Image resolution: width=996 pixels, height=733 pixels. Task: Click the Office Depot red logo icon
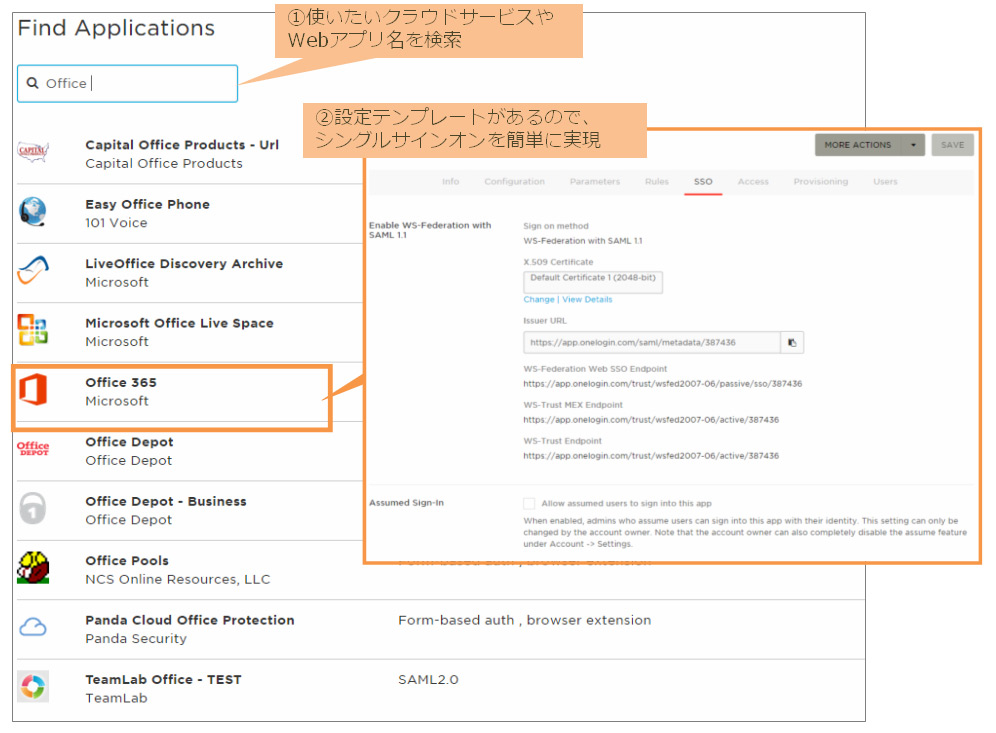point(33,448)
